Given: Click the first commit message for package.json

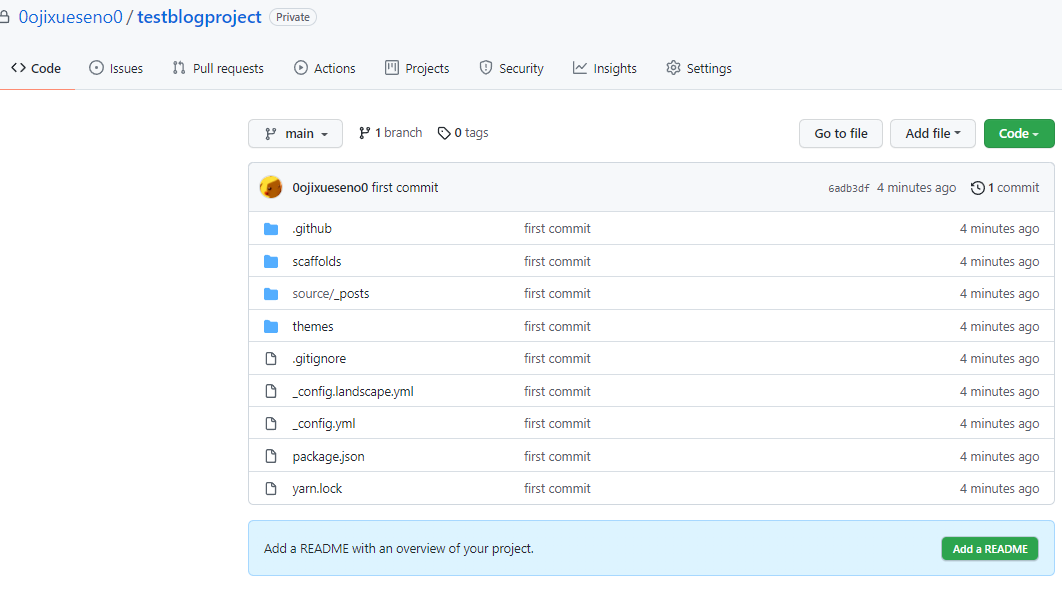Looking at the screenshot, I should click(557, 456).
